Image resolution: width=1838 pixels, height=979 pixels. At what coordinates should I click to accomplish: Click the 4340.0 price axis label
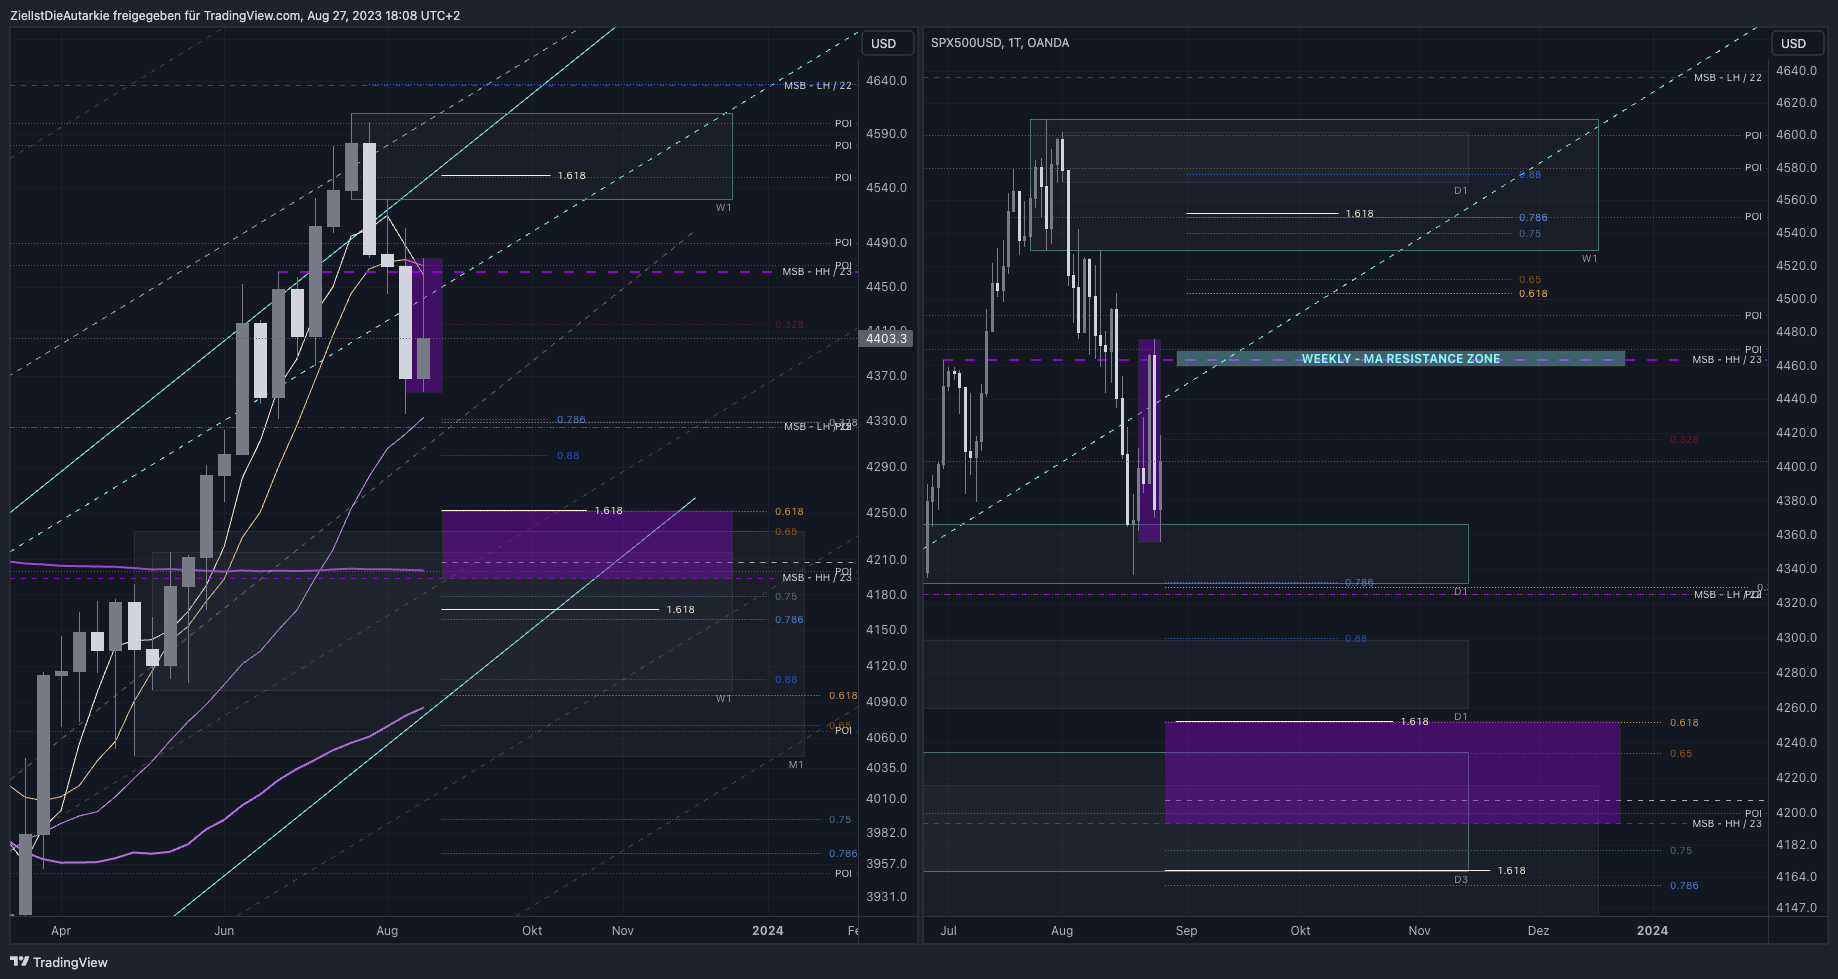[1796, 569]
